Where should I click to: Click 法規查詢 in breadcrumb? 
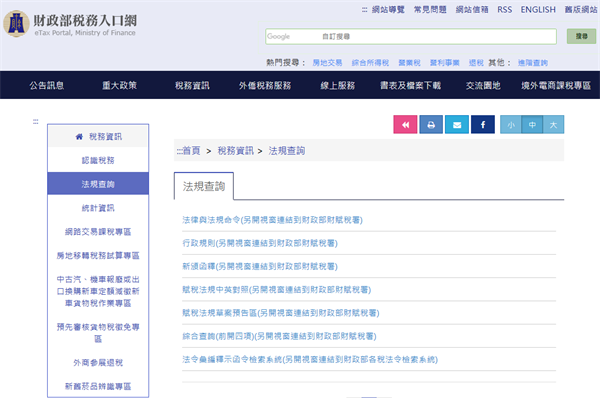pyautogui.click(x=287, y=151)
